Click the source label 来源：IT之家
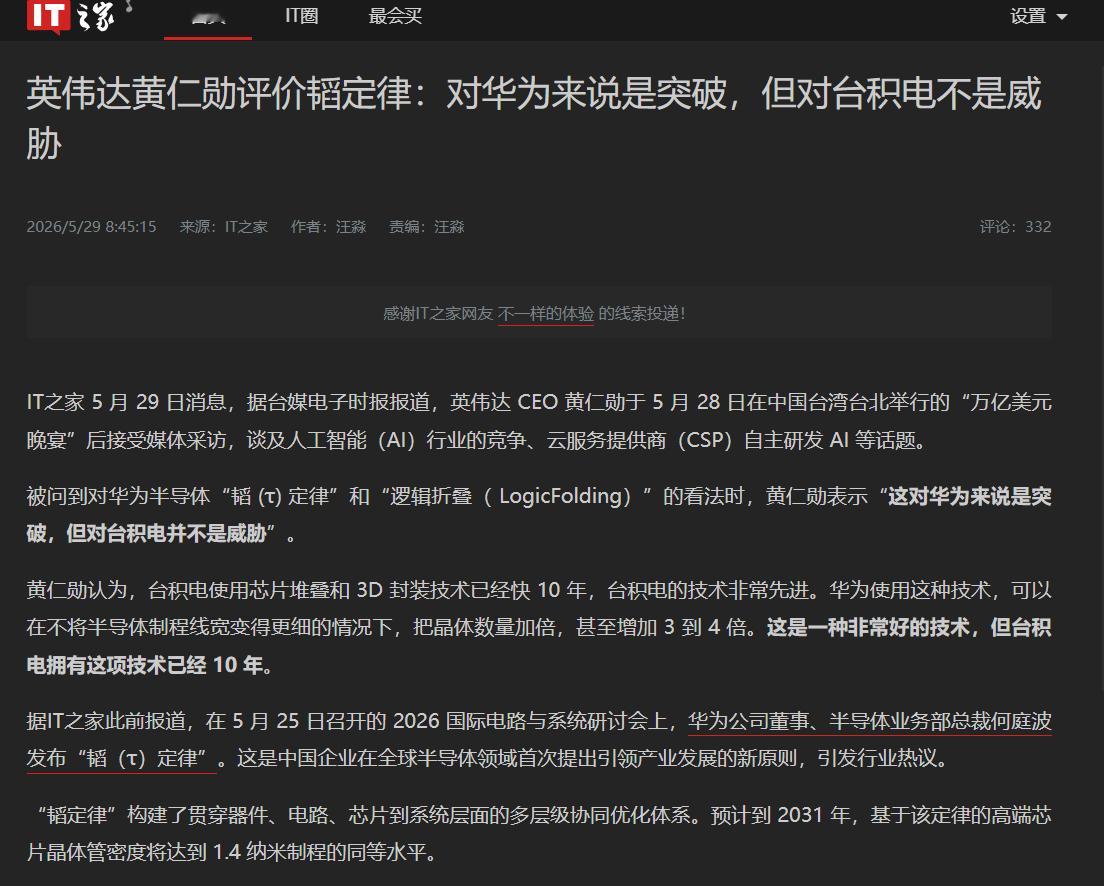This screenshot has height=886, width=1104. tap(223, 227)
